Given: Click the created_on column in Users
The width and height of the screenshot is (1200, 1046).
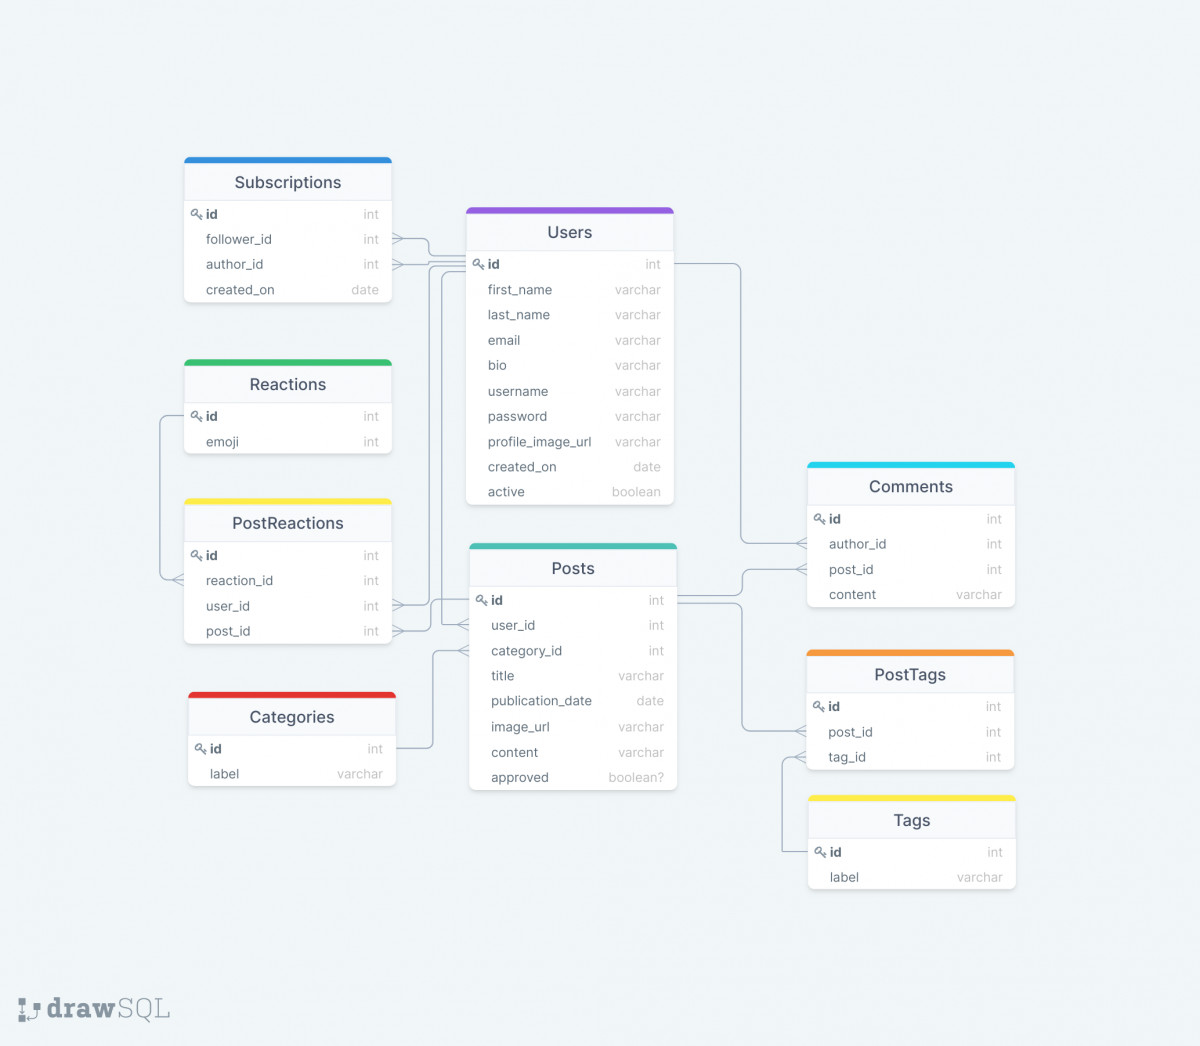Looking at the screenshot, I should pyautogui.click(x=570, y=467).
